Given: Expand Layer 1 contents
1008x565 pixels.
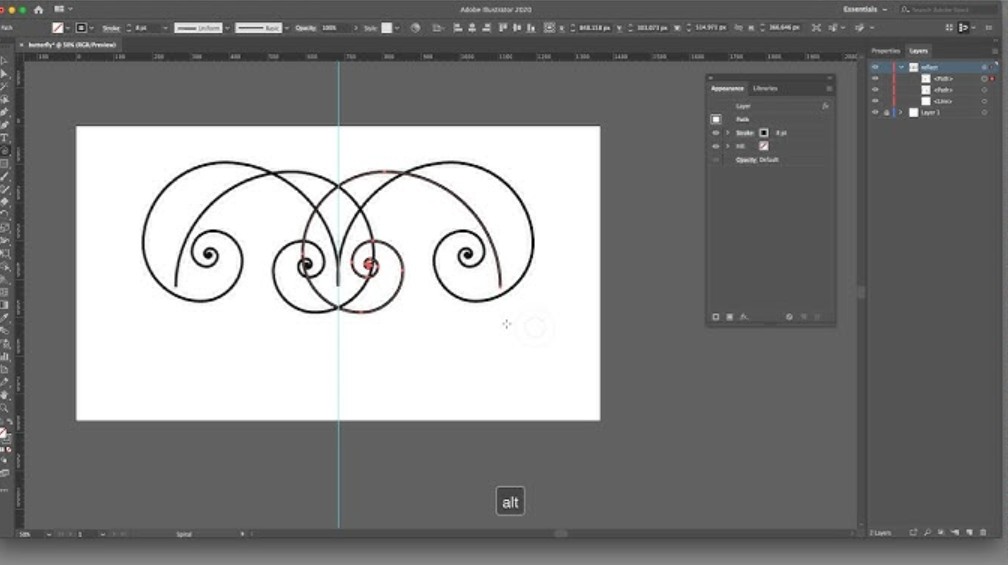Looking at the screenshot, I should (901, 113).
